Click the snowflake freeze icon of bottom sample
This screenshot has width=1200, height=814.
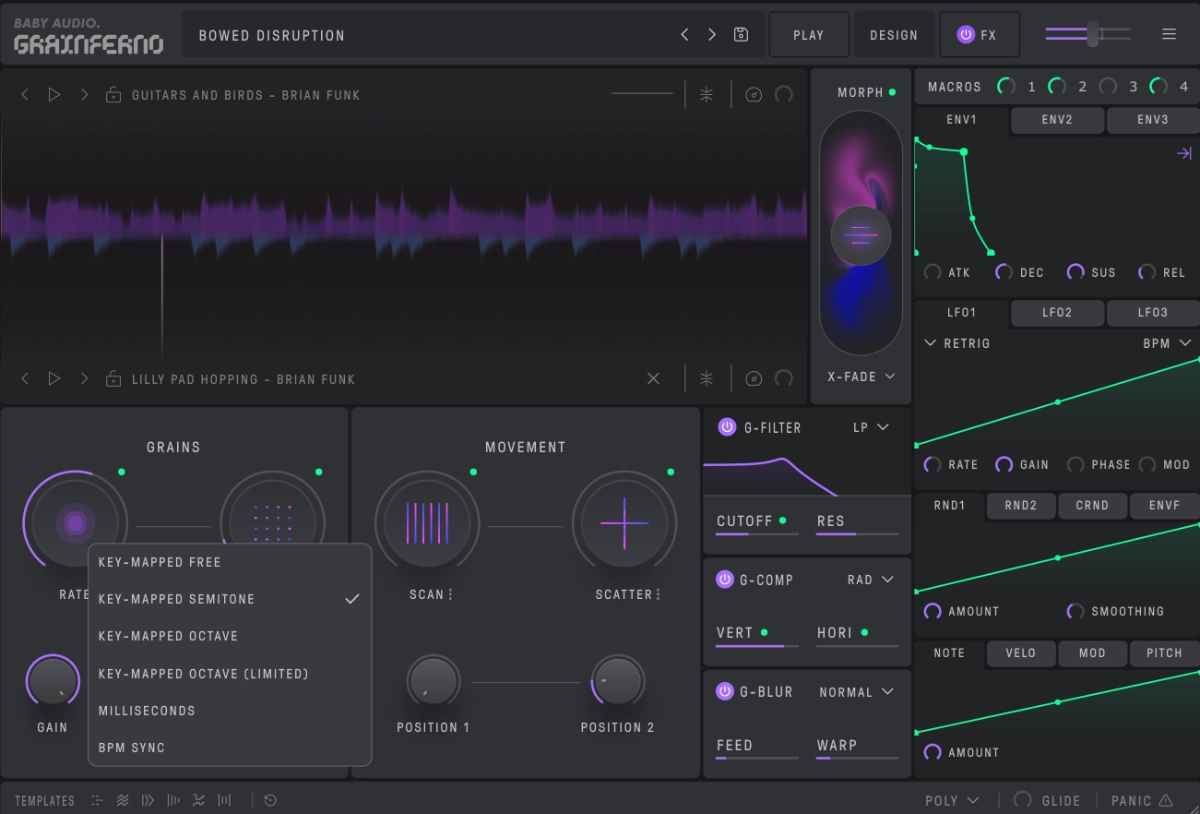707,379
